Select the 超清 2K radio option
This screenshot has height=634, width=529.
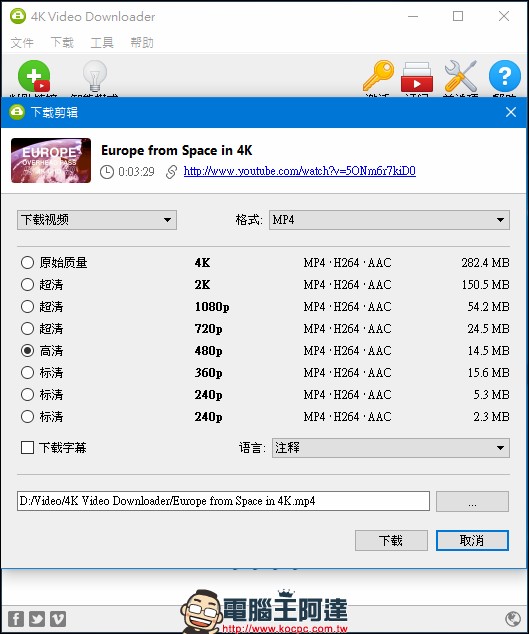27,284
